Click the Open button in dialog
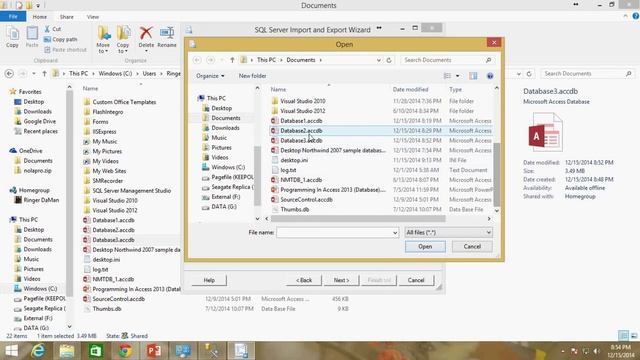The image size is (640, 360). (x=425, y=247)
